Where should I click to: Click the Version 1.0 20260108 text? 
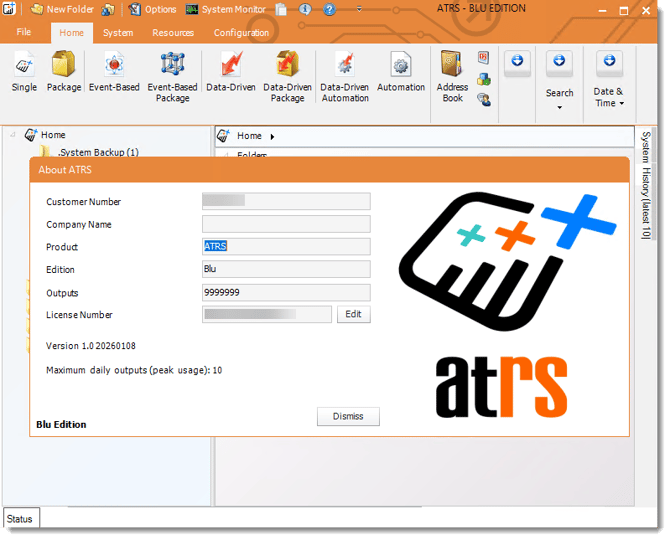(91, 346)
